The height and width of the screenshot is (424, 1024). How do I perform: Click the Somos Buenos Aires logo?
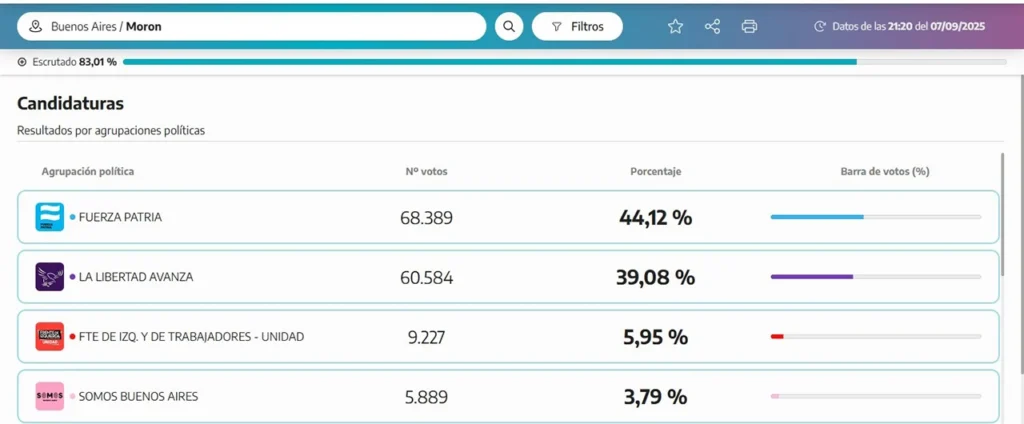(x=50, y=396)
